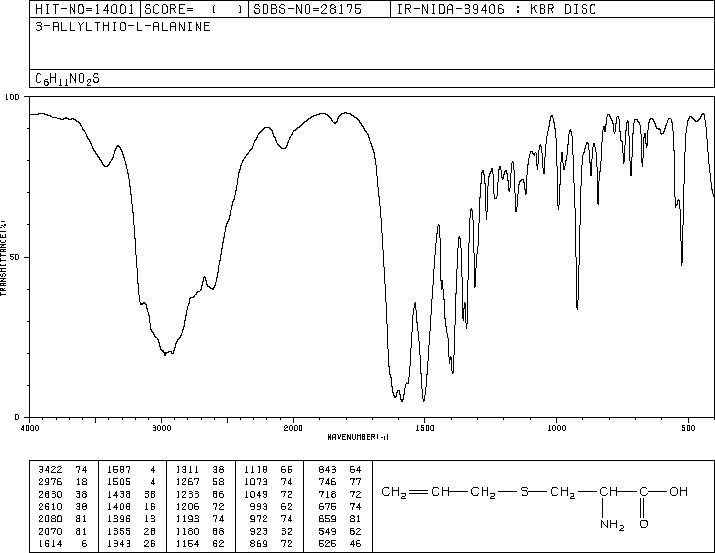Screen dimensions: 715x553
Task: Click the 4000 tick on wavenumber axis
Action: click(29, 428)
